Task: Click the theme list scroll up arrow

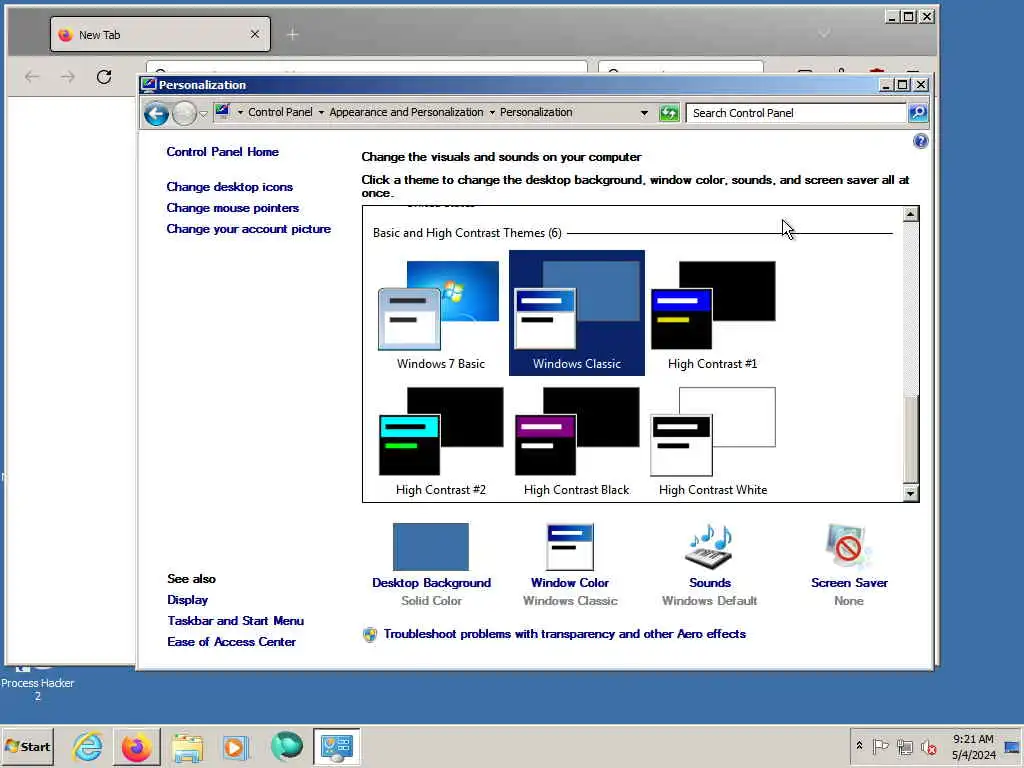Action: tap(910, 214)
